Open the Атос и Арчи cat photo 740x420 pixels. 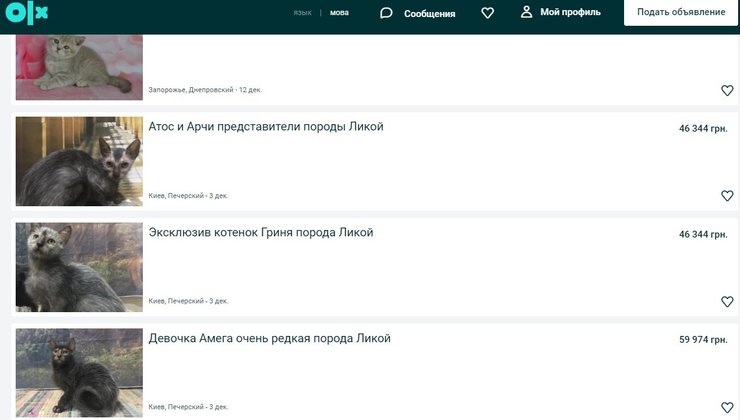click(79, 161)
